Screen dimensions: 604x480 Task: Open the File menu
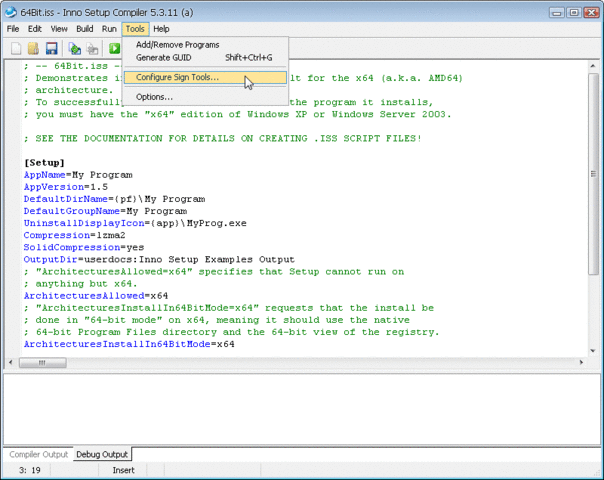pyautogui.click(x=13, y=29)
